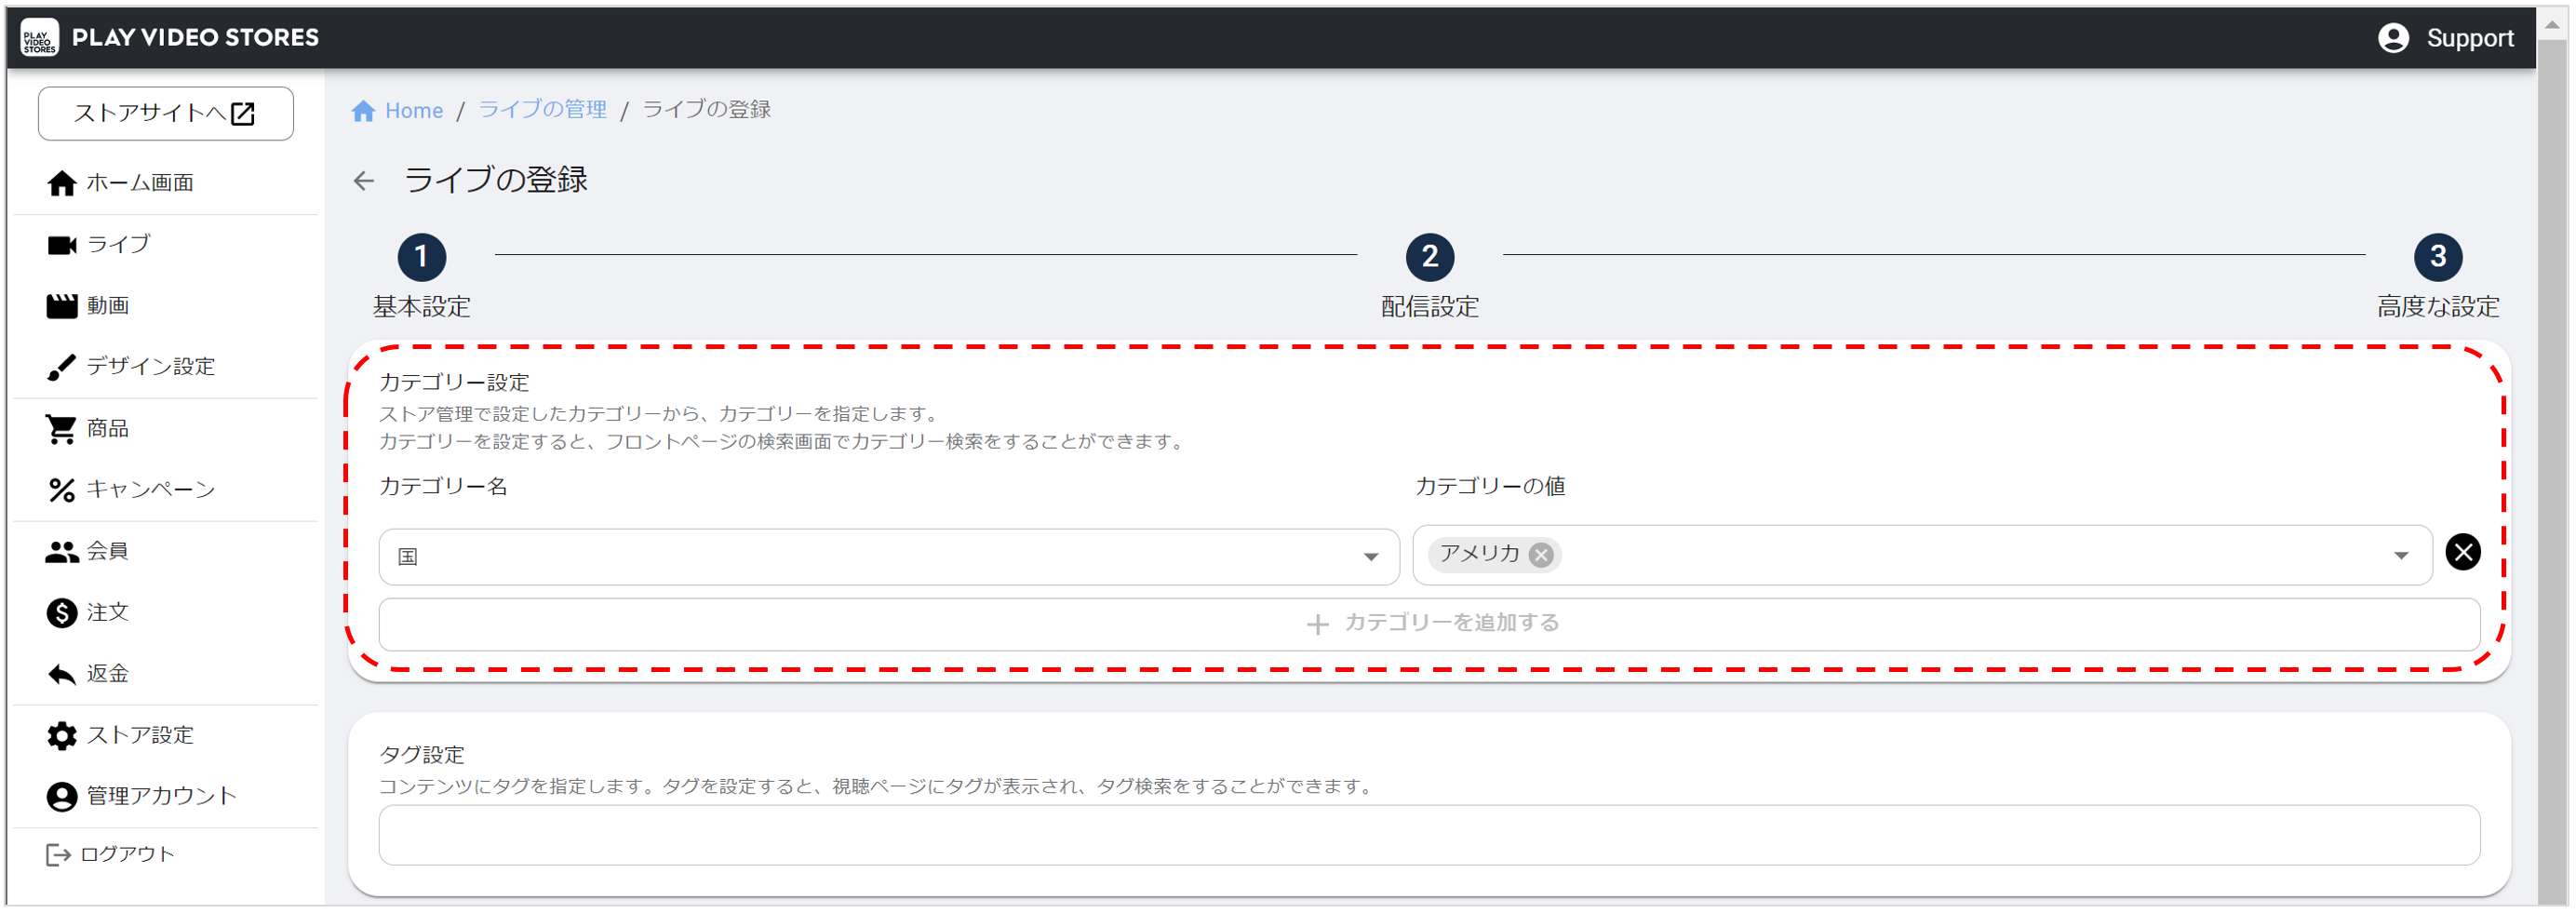The width and height of the screenshot is (2576, 913).
Task: Click the Home breadcrumb house icon
Action: click(363, 111)
